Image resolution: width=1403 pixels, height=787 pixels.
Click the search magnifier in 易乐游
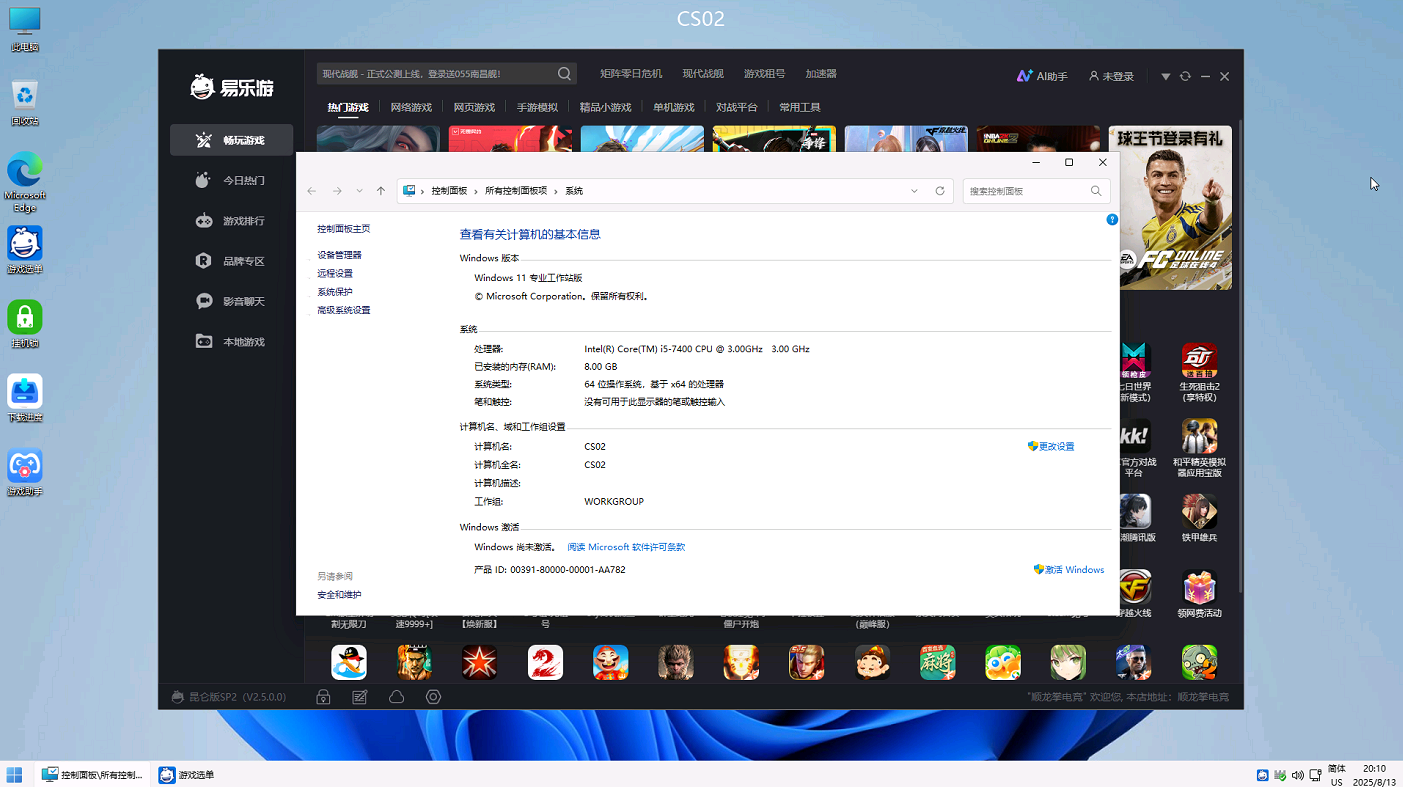coord(565,74)
